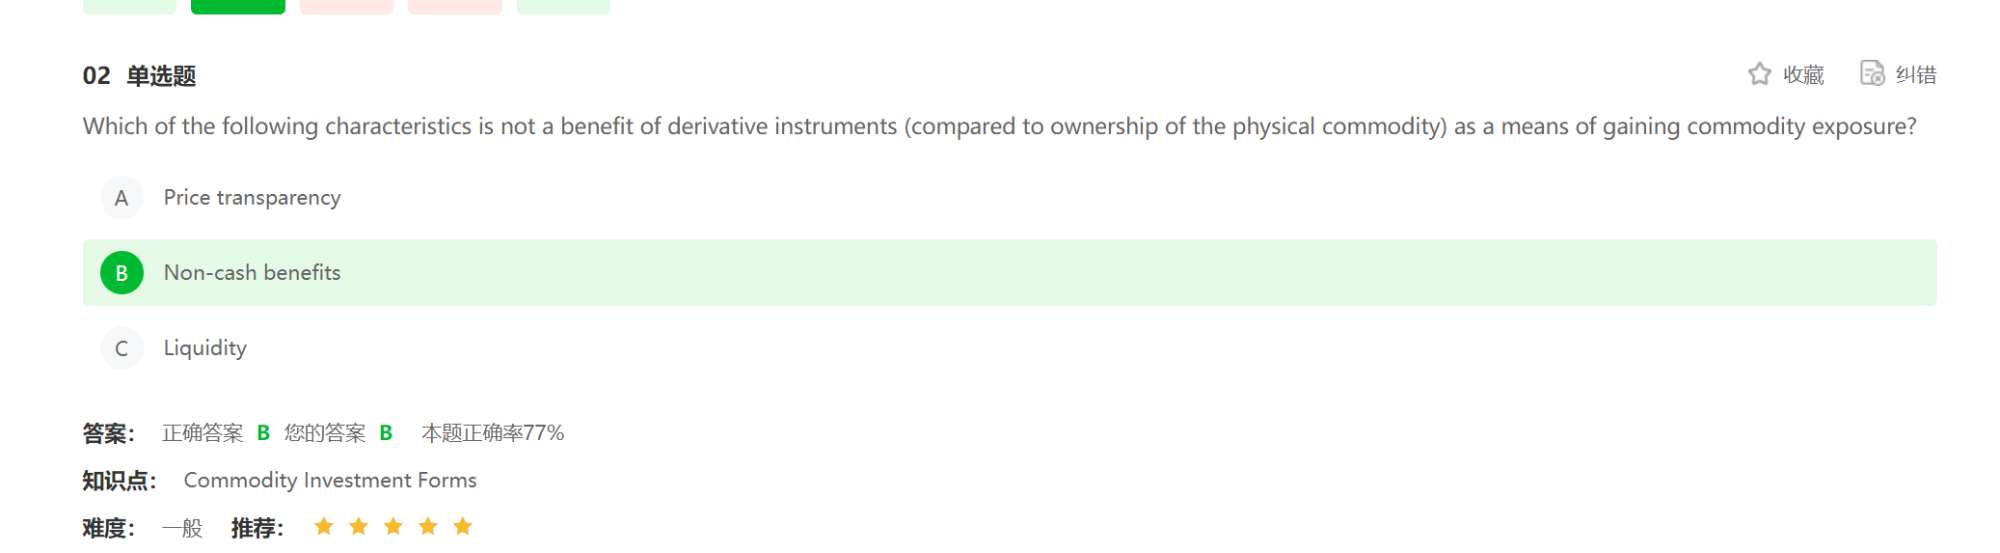Go to the dark green question tab
Image resolution: width=2000 pixels, height=553 pixels.
(x=238, y=6)
